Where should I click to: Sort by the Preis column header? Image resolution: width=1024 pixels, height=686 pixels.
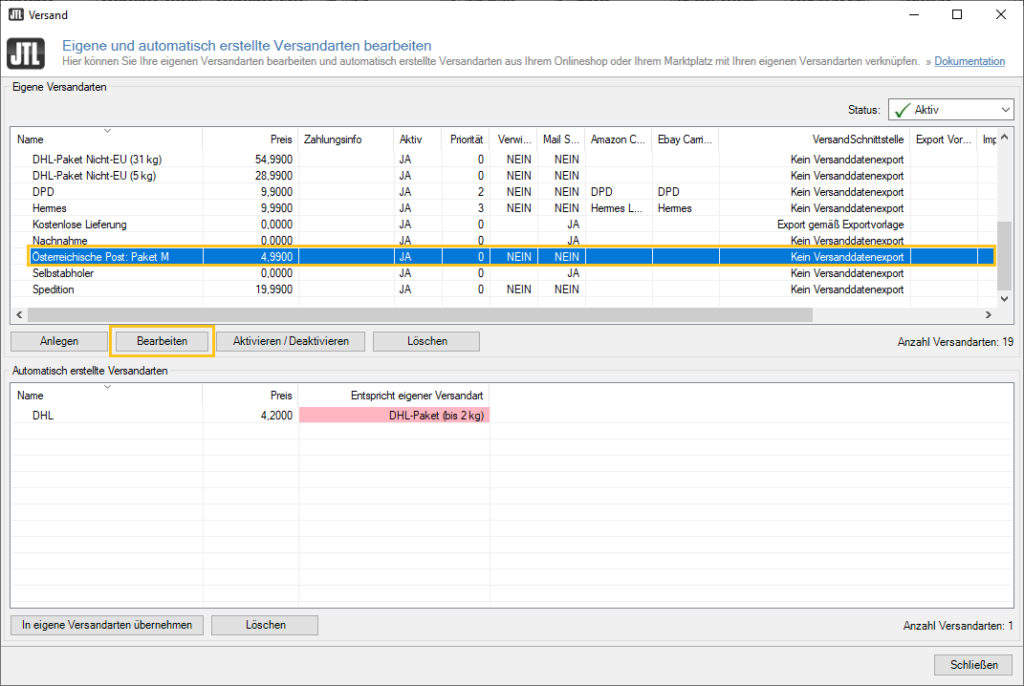coord(280,139)
